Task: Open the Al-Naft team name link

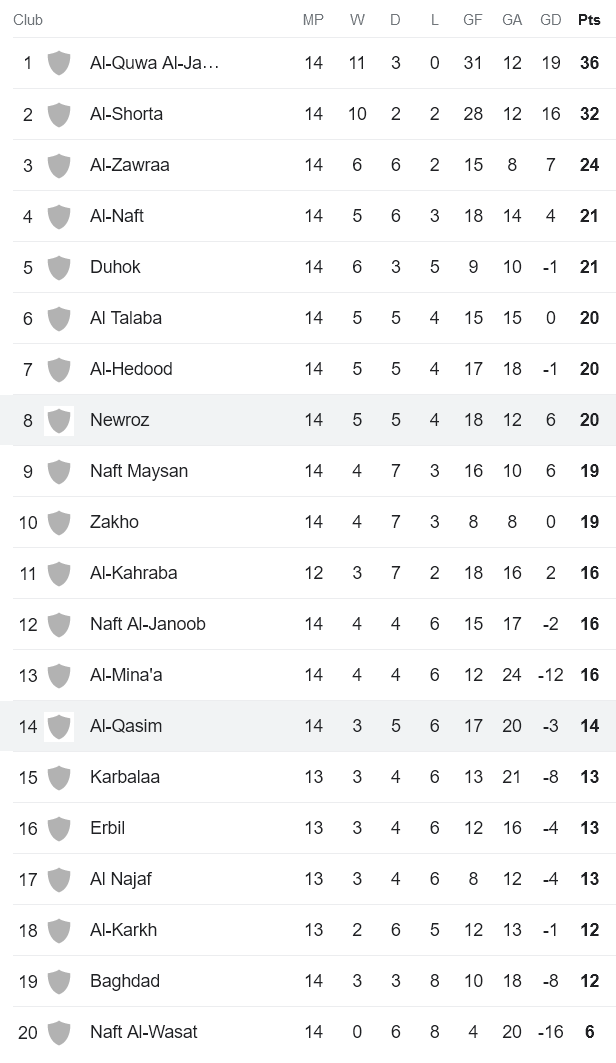Action: click(116, 216)
